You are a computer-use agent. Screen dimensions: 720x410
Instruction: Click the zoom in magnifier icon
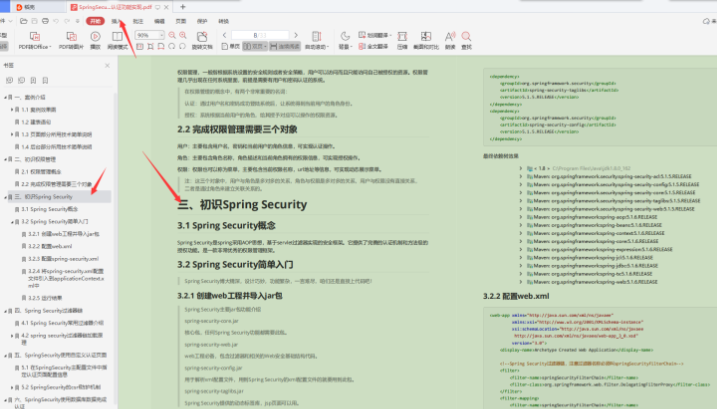pyautogui.click(x=183, y=35)
